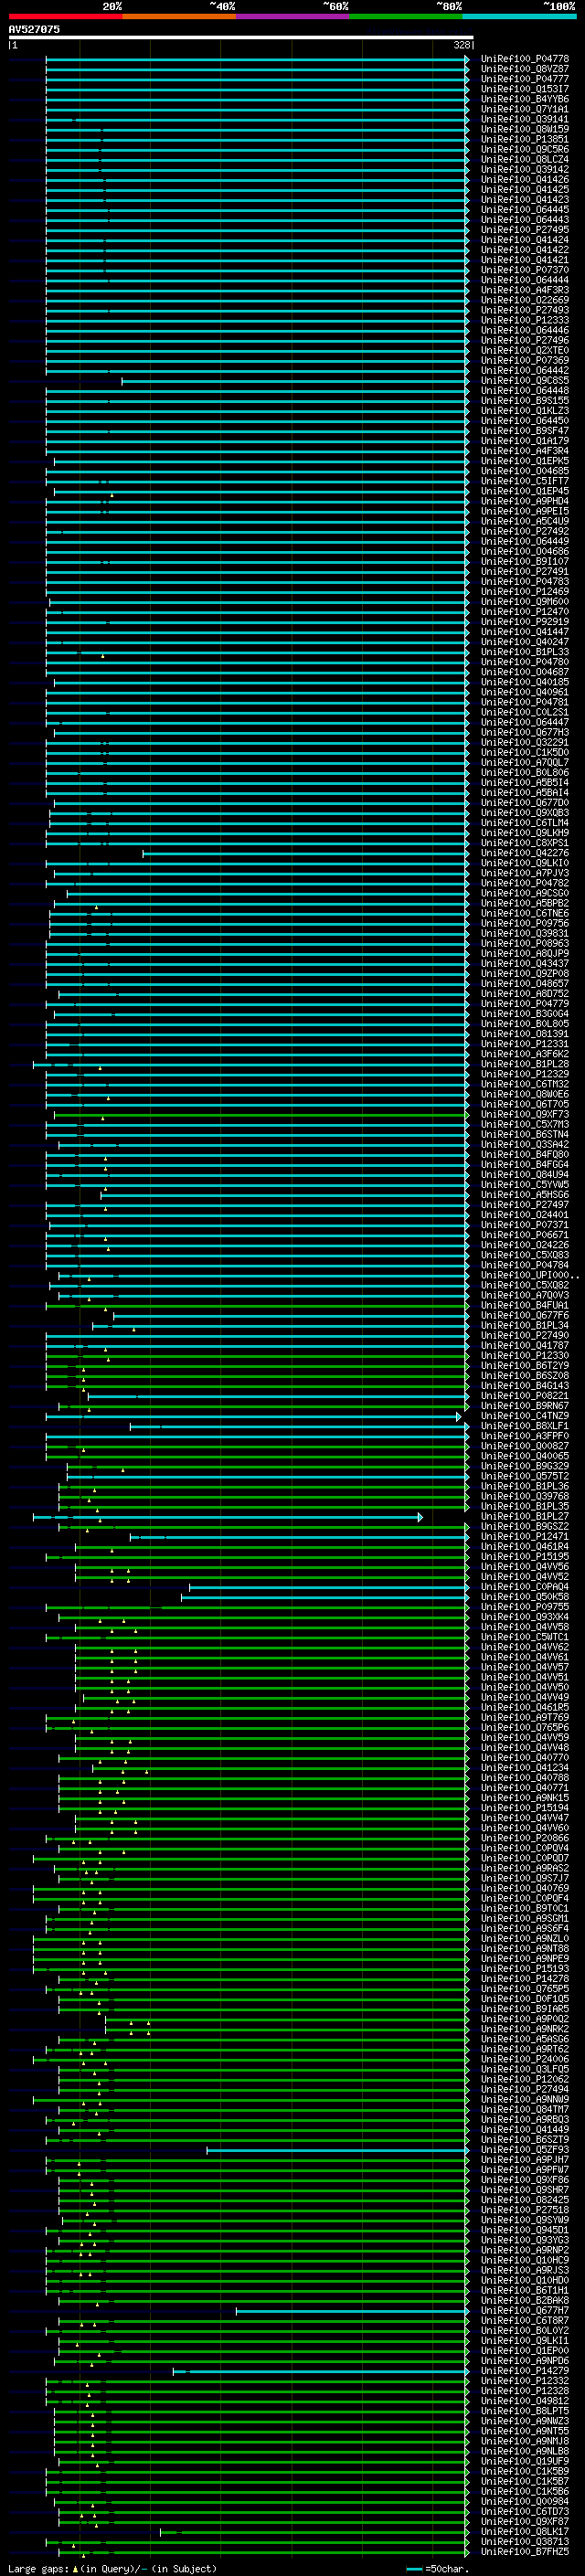
Task: Select hit label UniRef100_P12471
Action: coord(524,1536)
